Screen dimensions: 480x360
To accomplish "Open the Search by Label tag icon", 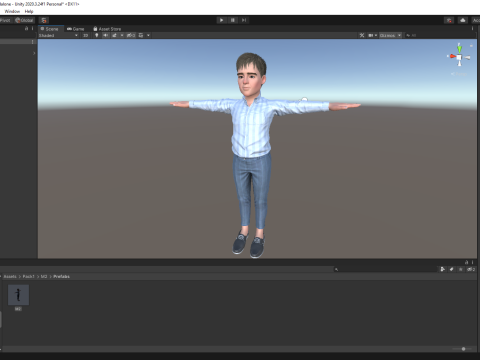I will [x=452, y=269].
